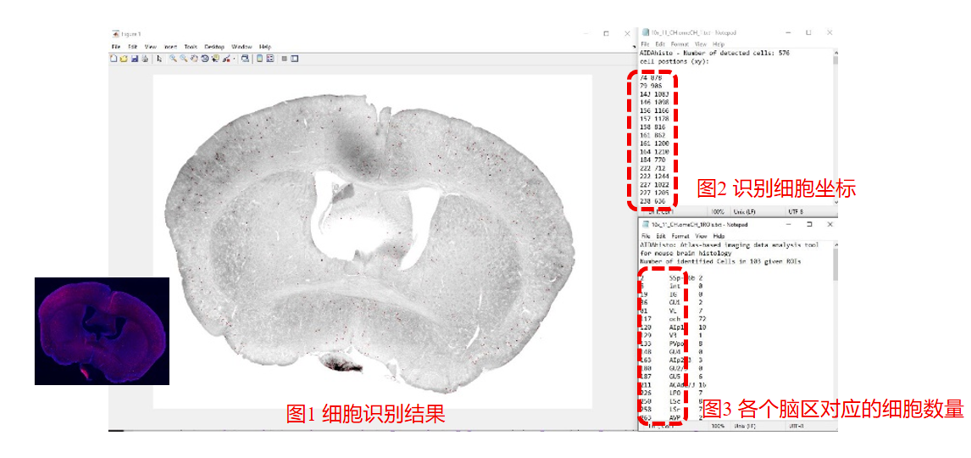The height and width of the screenshot is (458, 971).
Task: Select the Edit Plot arrow tool
Action: [159, 59]
